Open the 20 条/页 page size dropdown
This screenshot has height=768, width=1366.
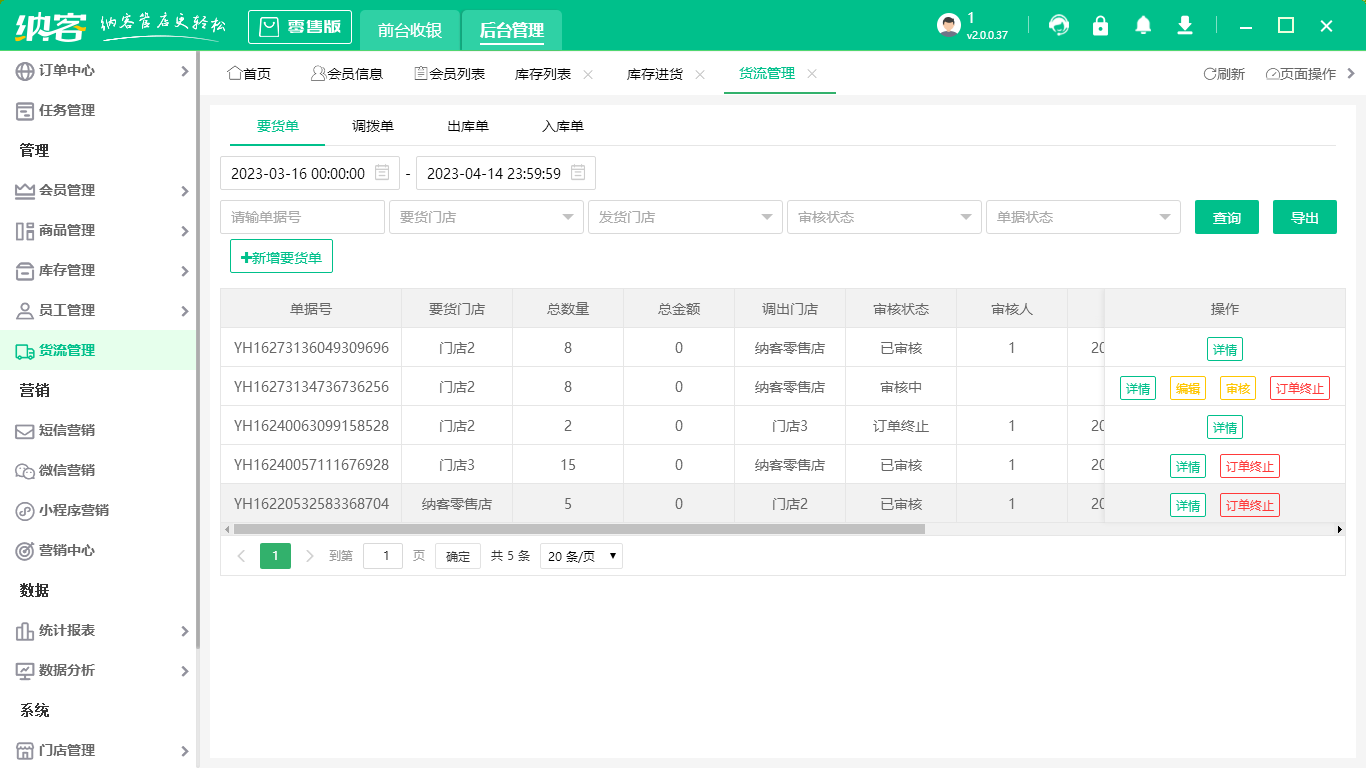tap(581, 555)
